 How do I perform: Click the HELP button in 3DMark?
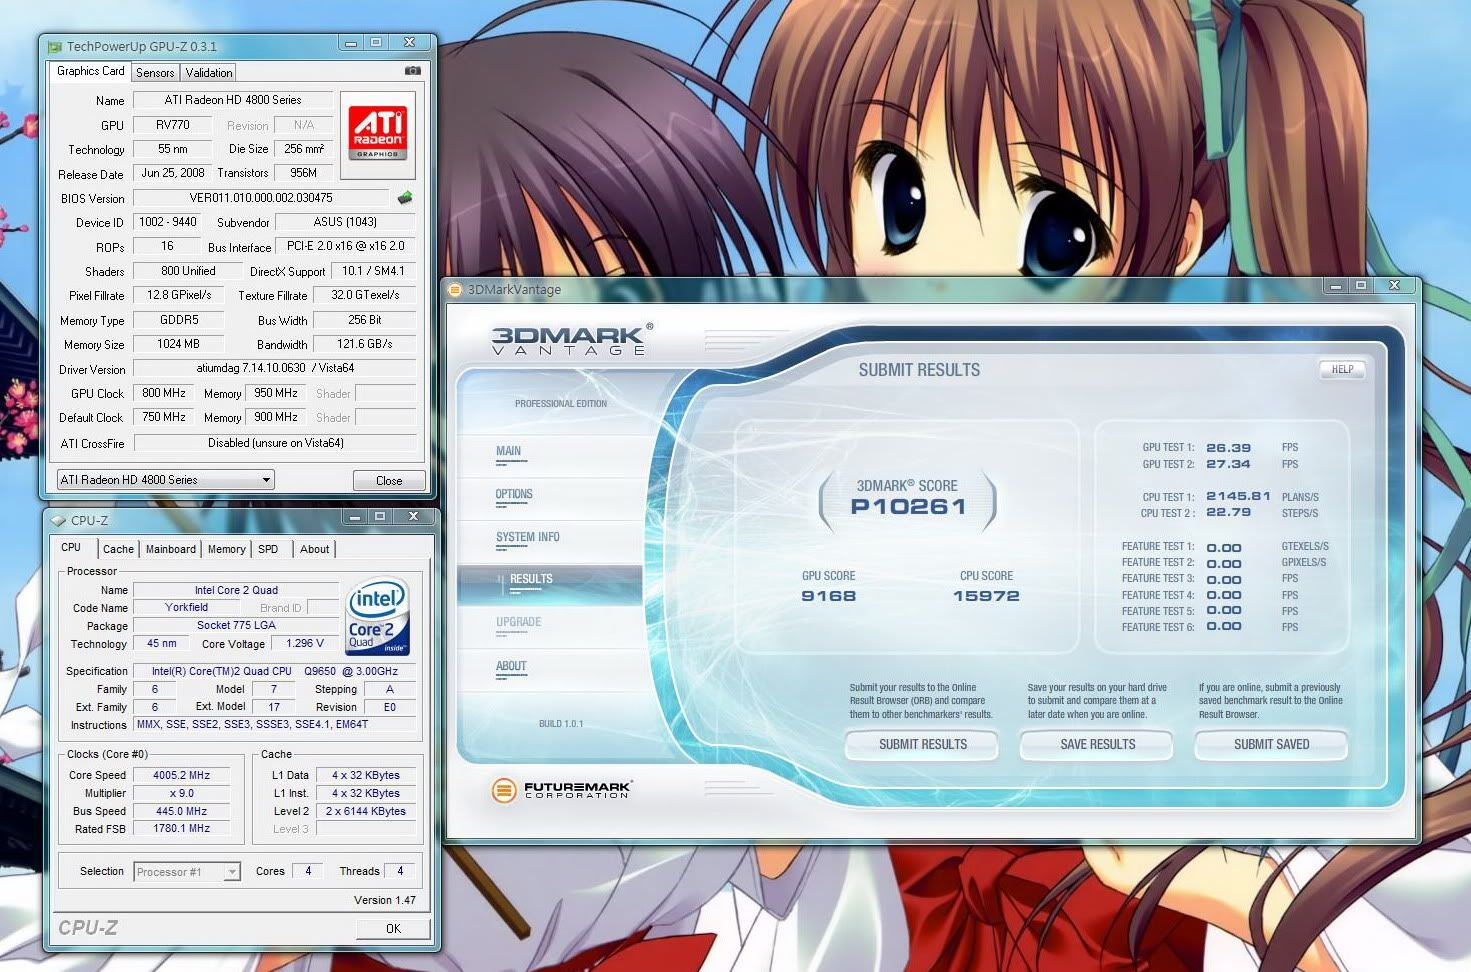(1342, 369)
